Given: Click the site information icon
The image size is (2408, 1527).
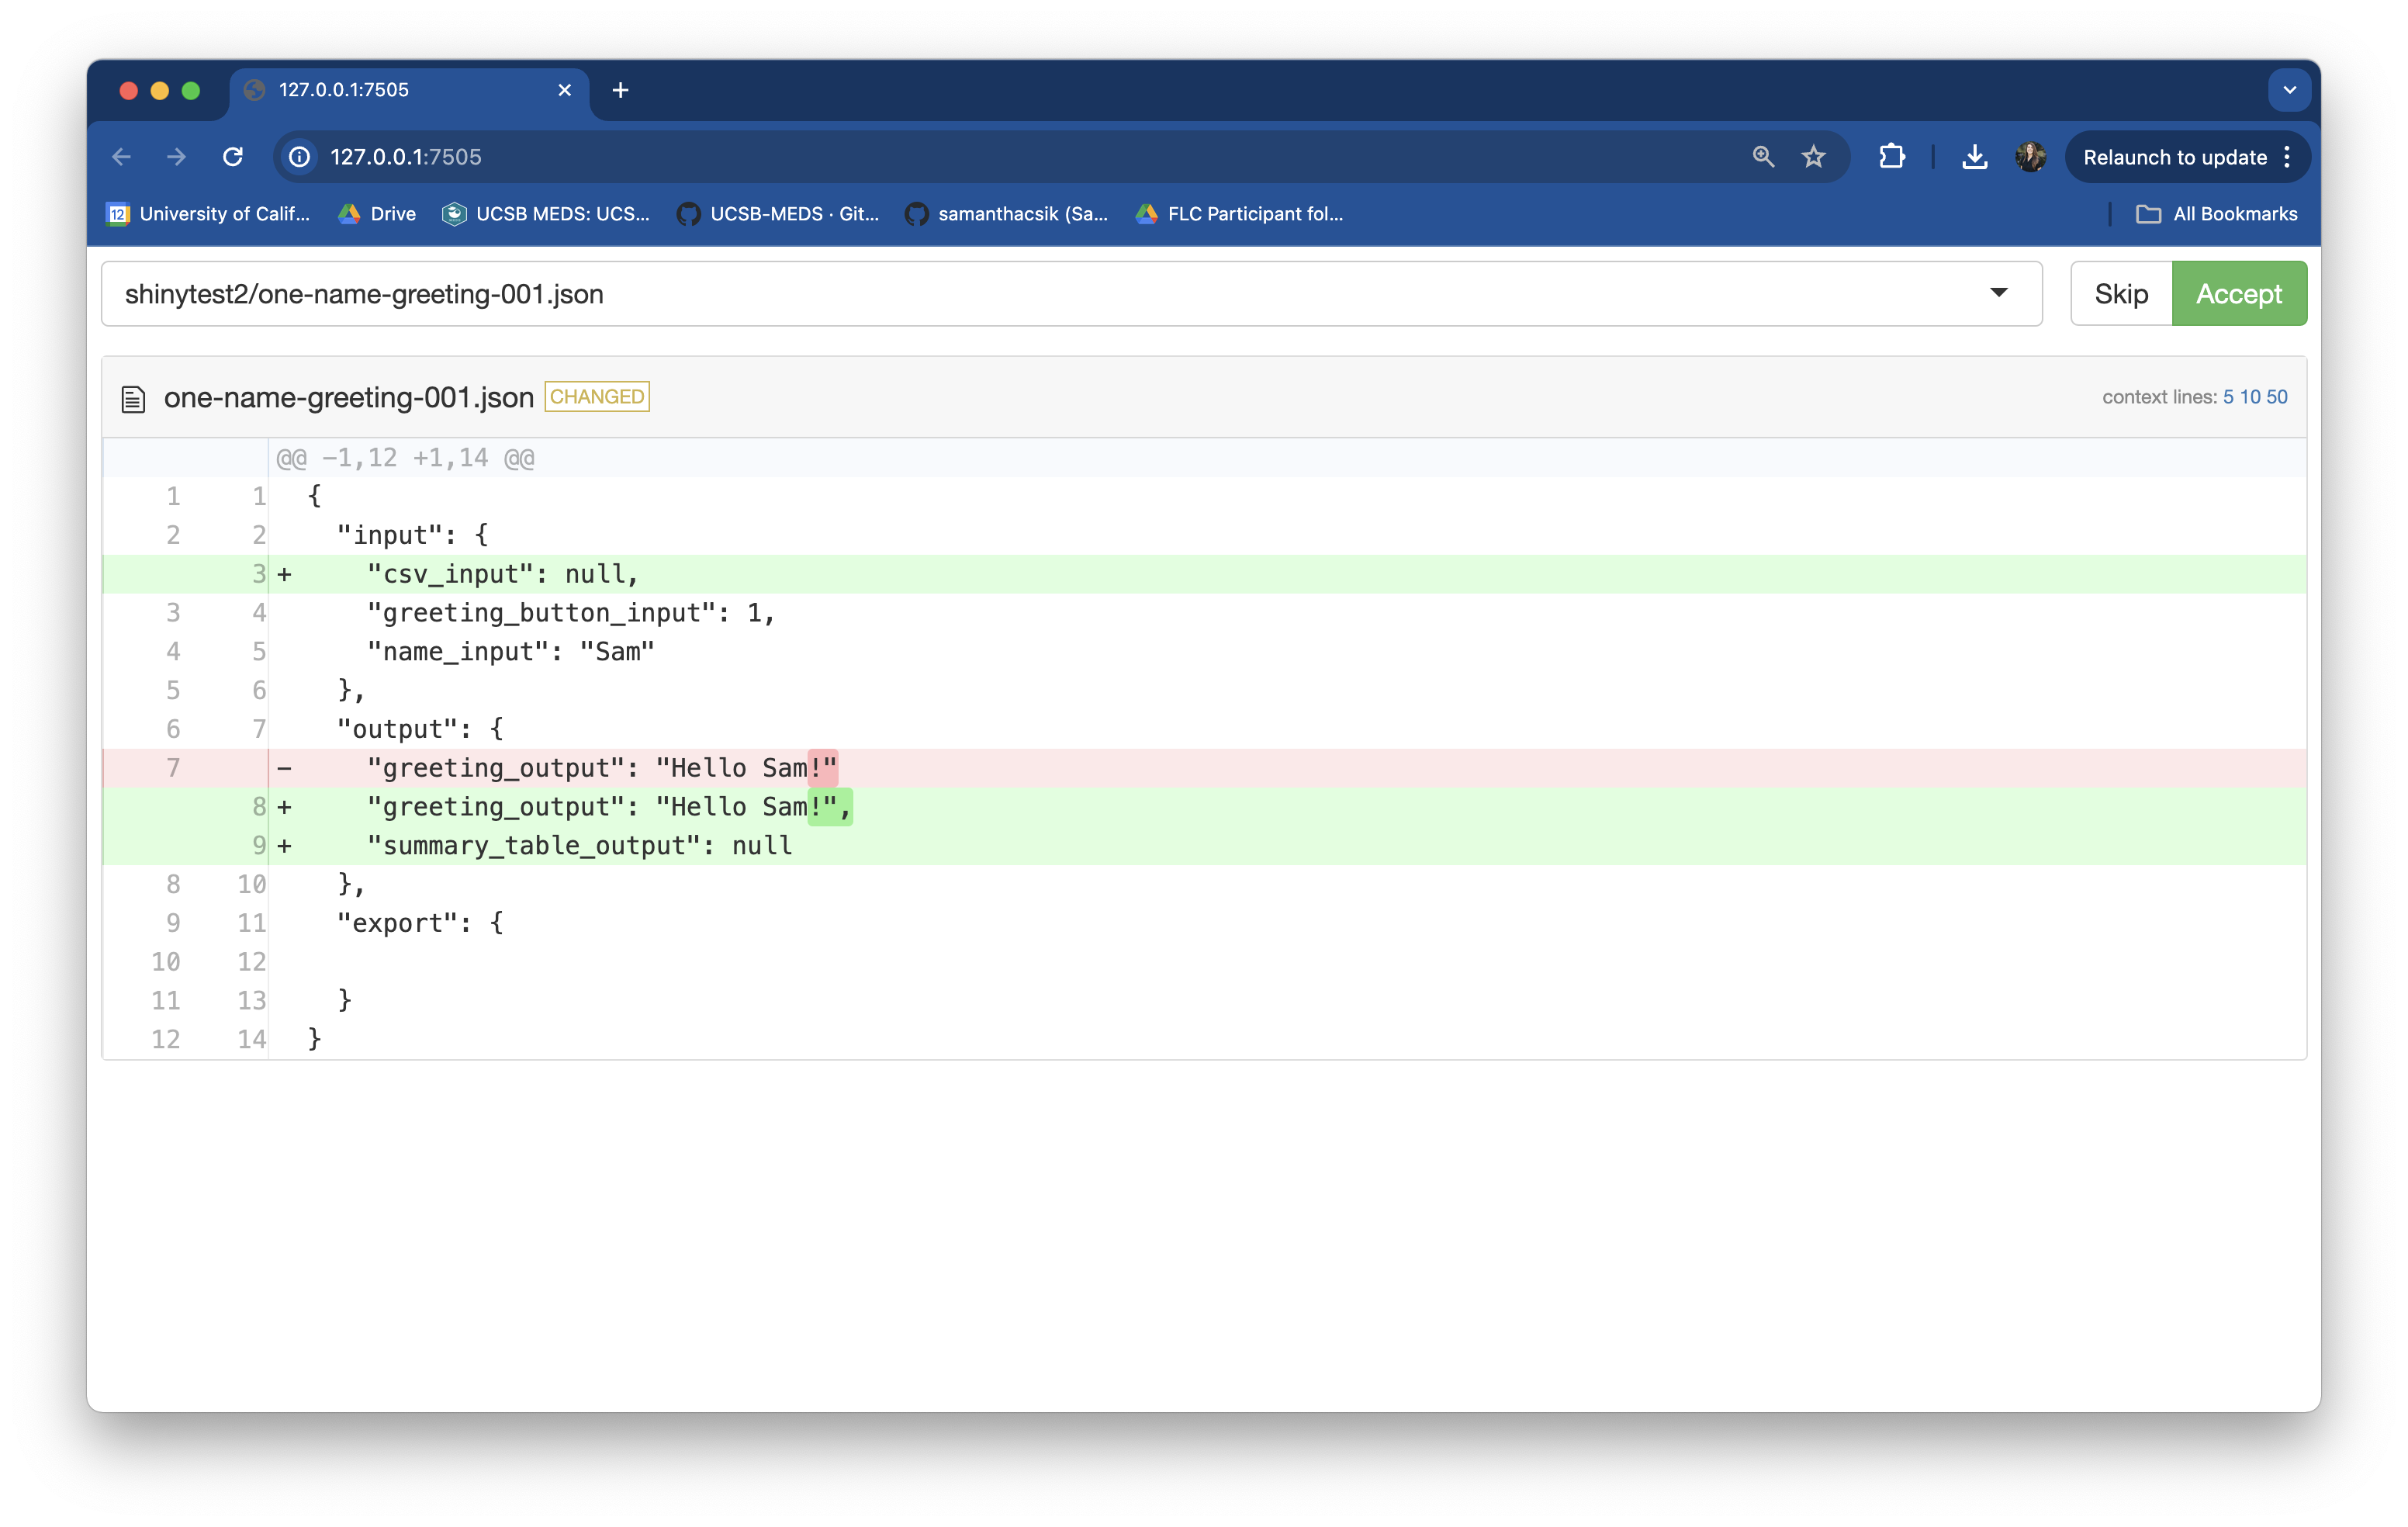Looking at the screenshot, I should click(299, 157).
